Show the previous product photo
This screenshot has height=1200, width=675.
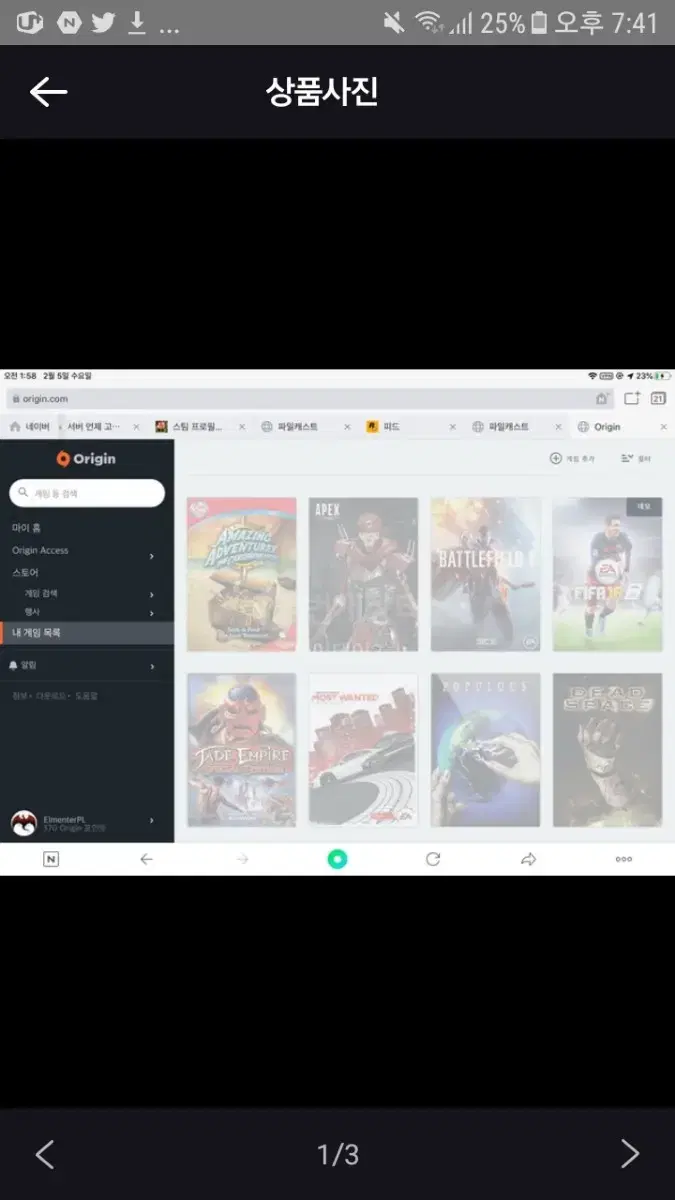tap(45, 1154)
